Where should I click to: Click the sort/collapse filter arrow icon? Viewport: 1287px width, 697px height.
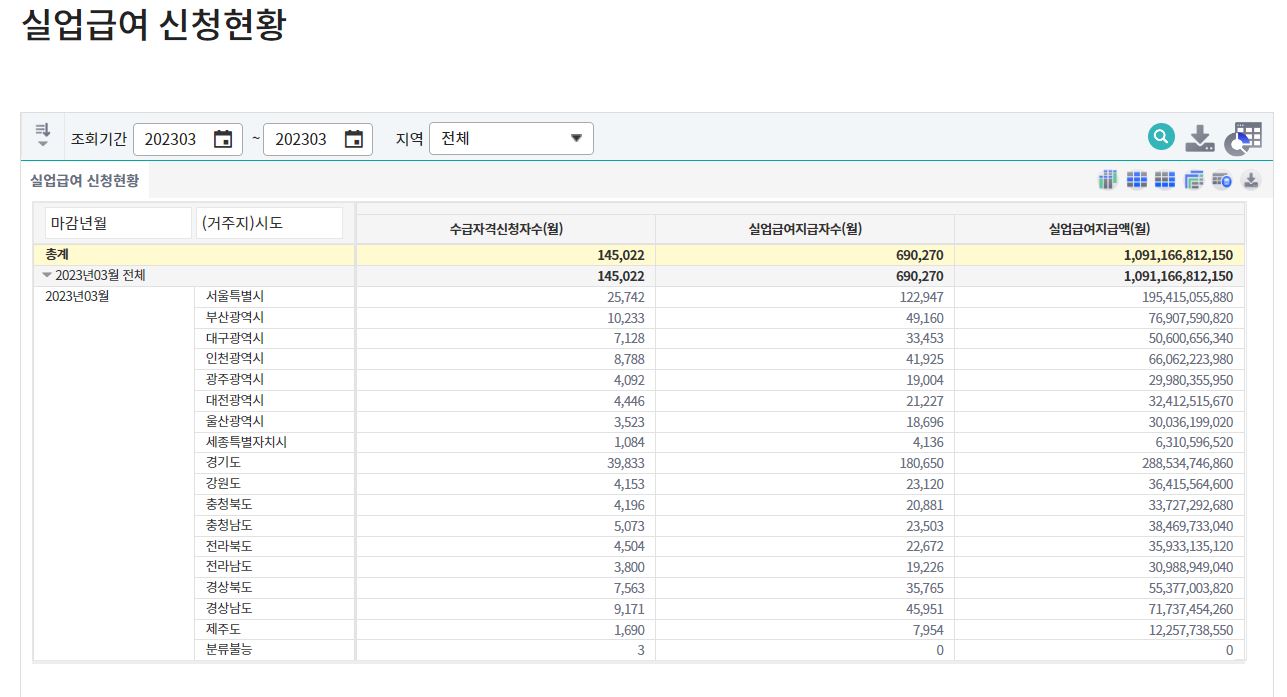tap(42, 135)
